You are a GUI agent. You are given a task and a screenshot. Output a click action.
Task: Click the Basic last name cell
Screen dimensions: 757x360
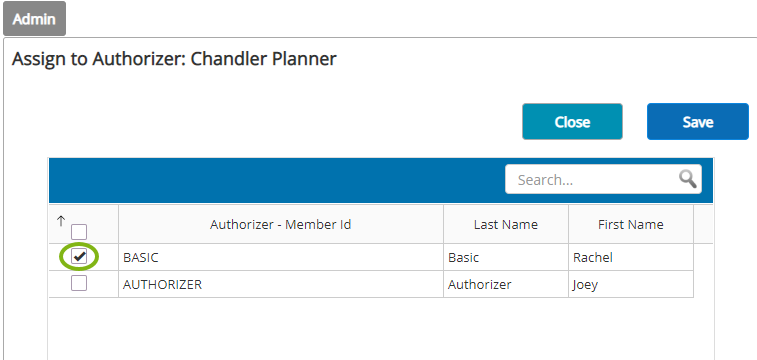click(x=505, y=257)
